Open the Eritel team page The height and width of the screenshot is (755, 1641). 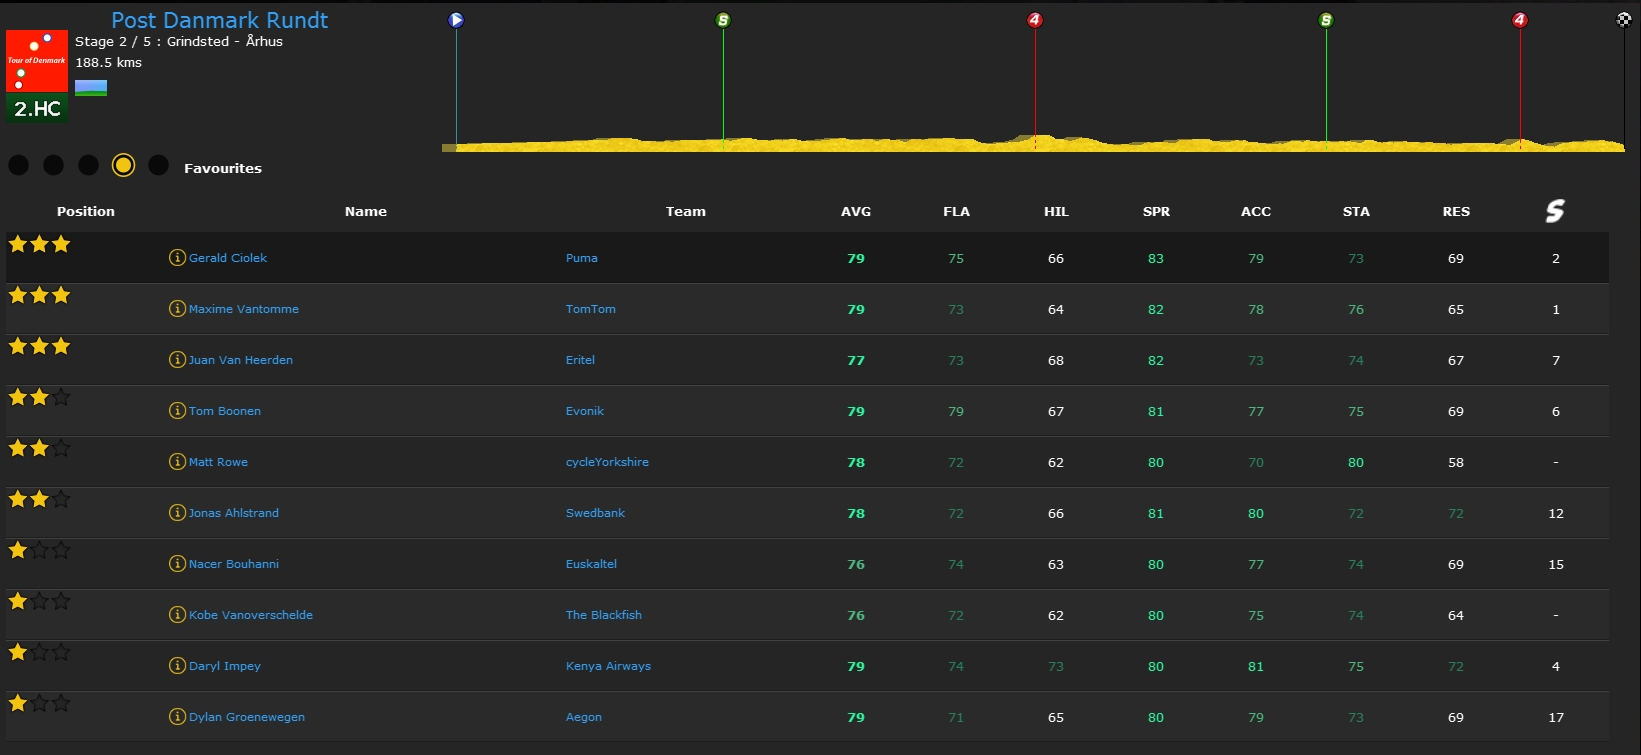coord(580,360)
